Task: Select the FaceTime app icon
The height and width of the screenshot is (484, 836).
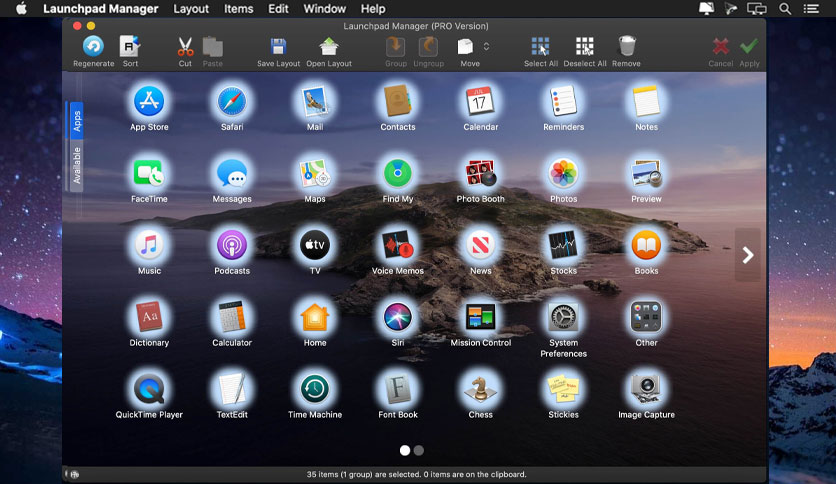Action: (149, 173)
